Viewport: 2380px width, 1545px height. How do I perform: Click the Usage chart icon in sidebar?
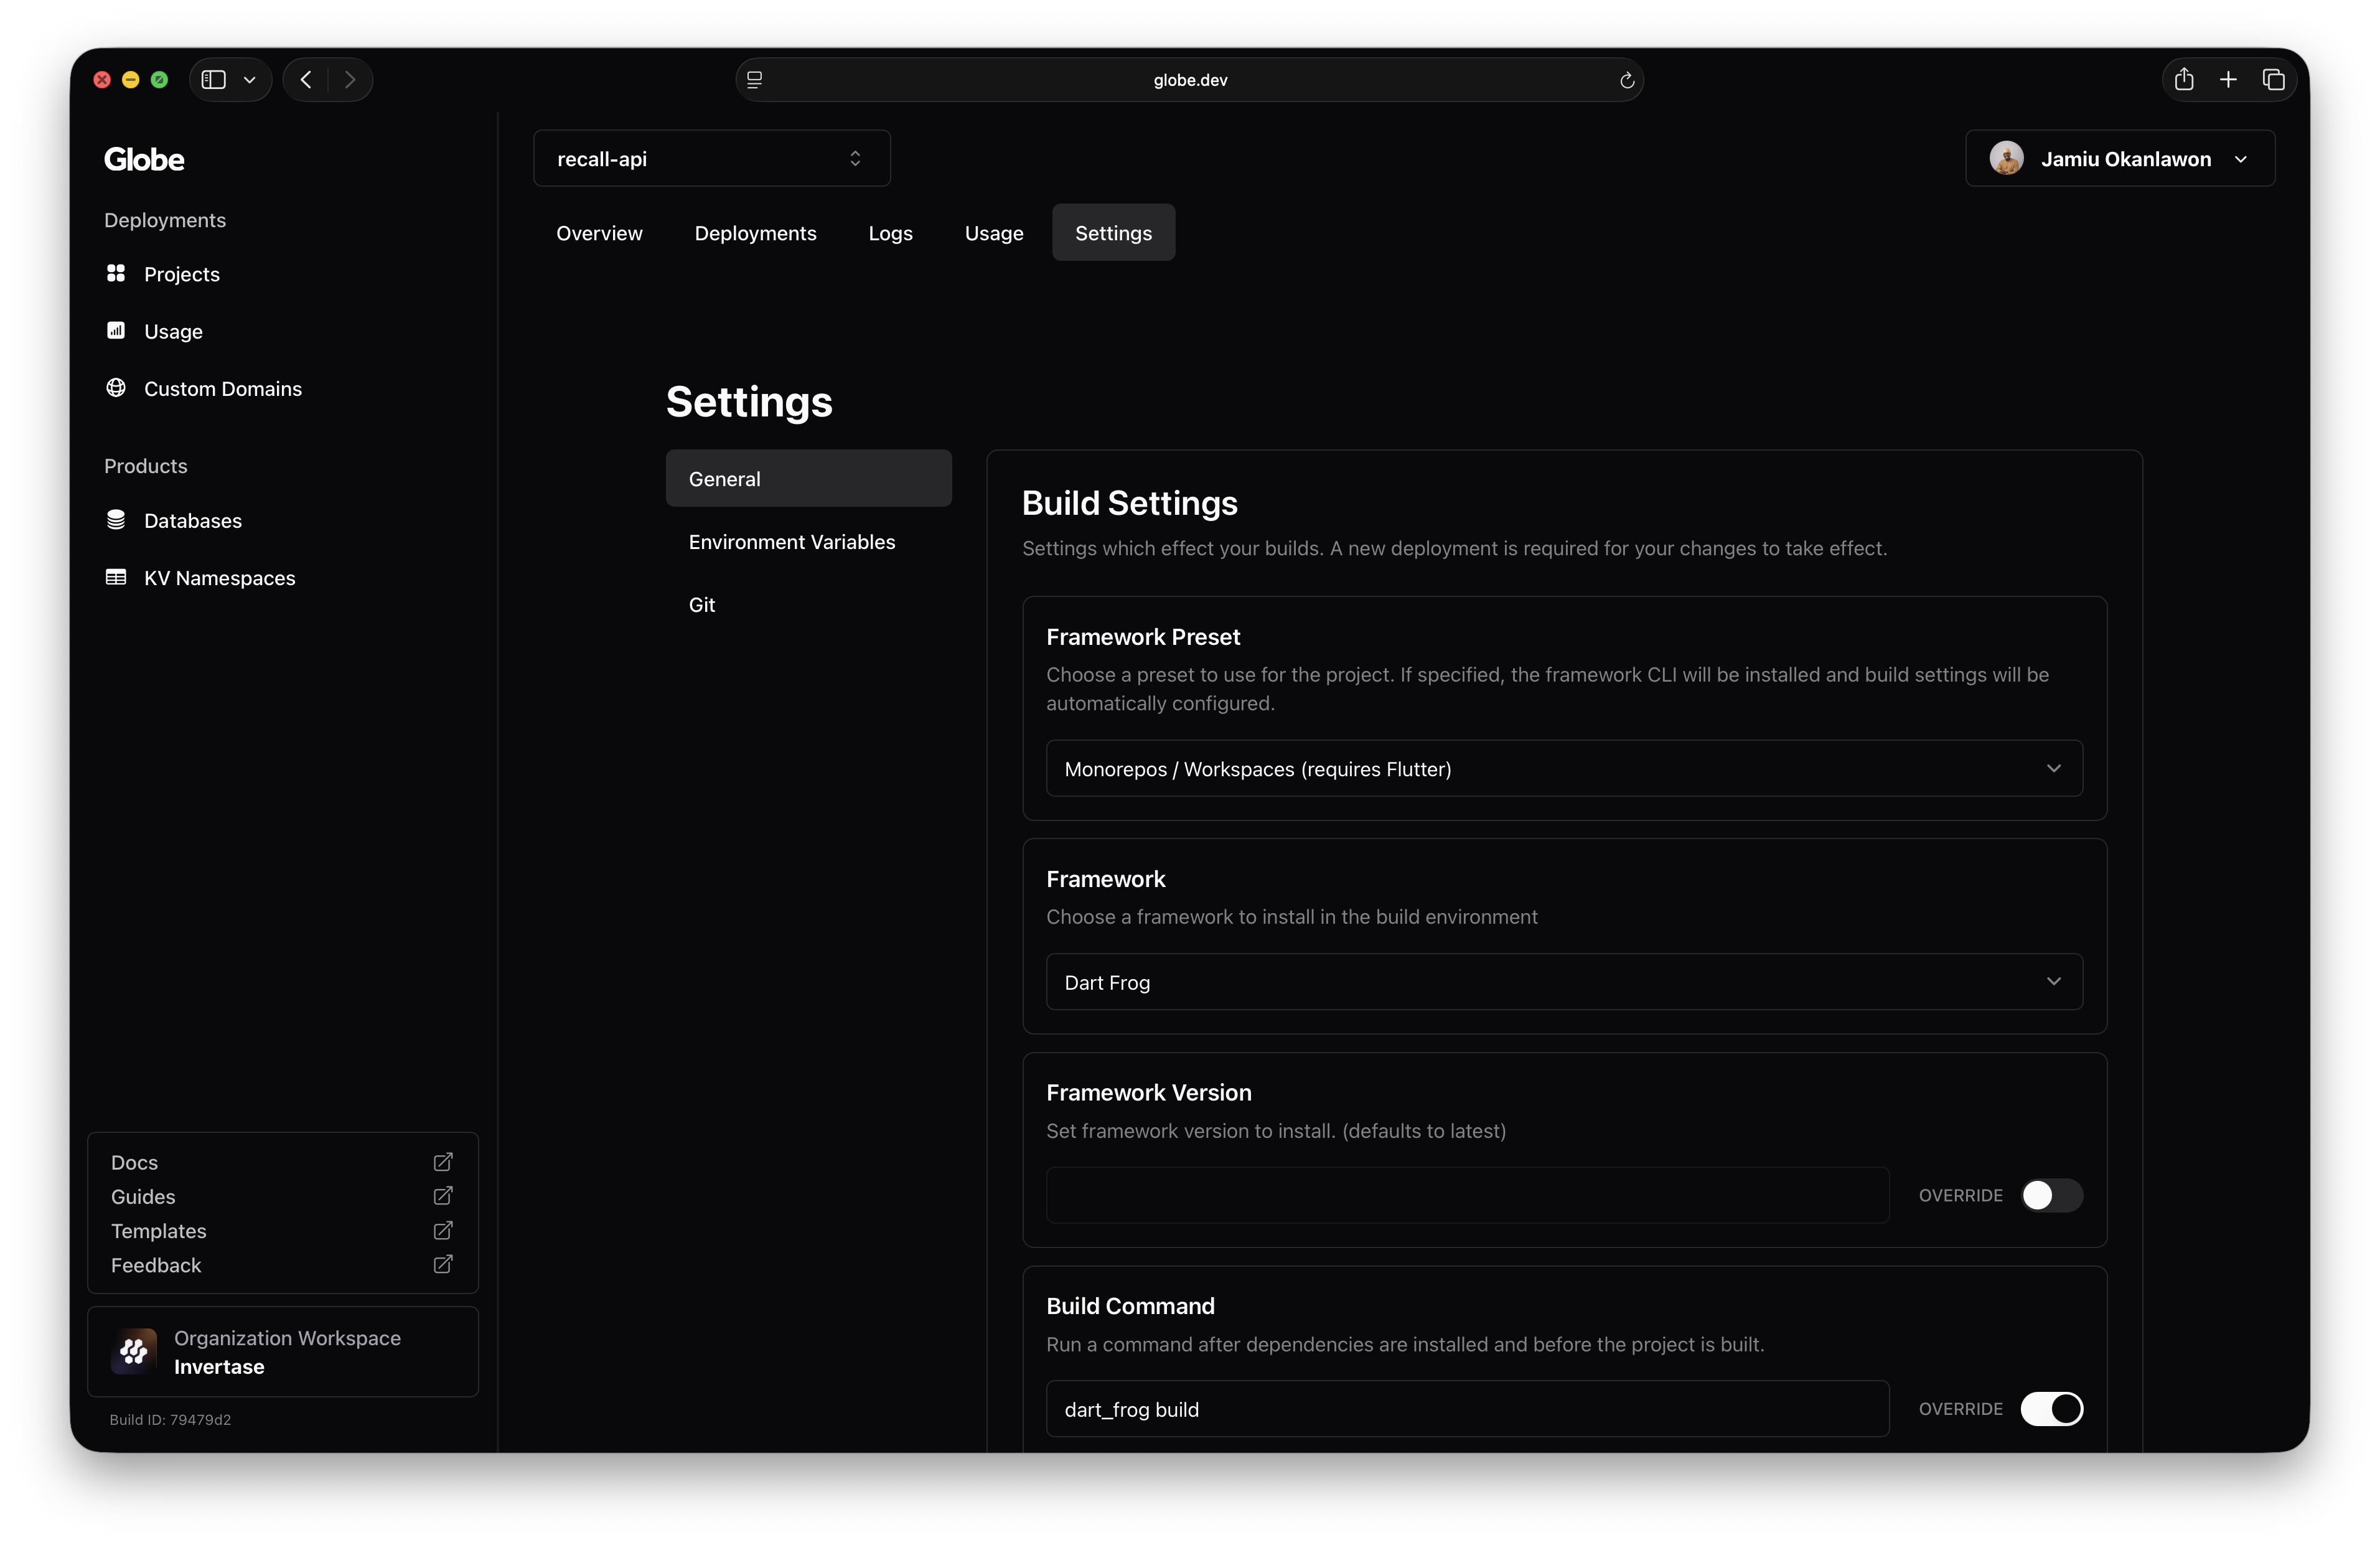[116, 330]
